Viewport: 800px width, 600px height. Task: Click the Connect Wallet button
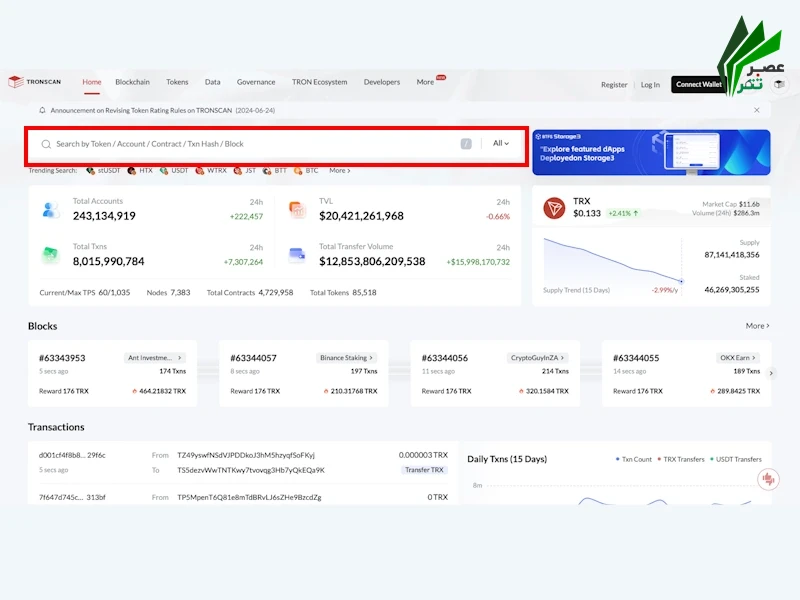pos(698,84)
